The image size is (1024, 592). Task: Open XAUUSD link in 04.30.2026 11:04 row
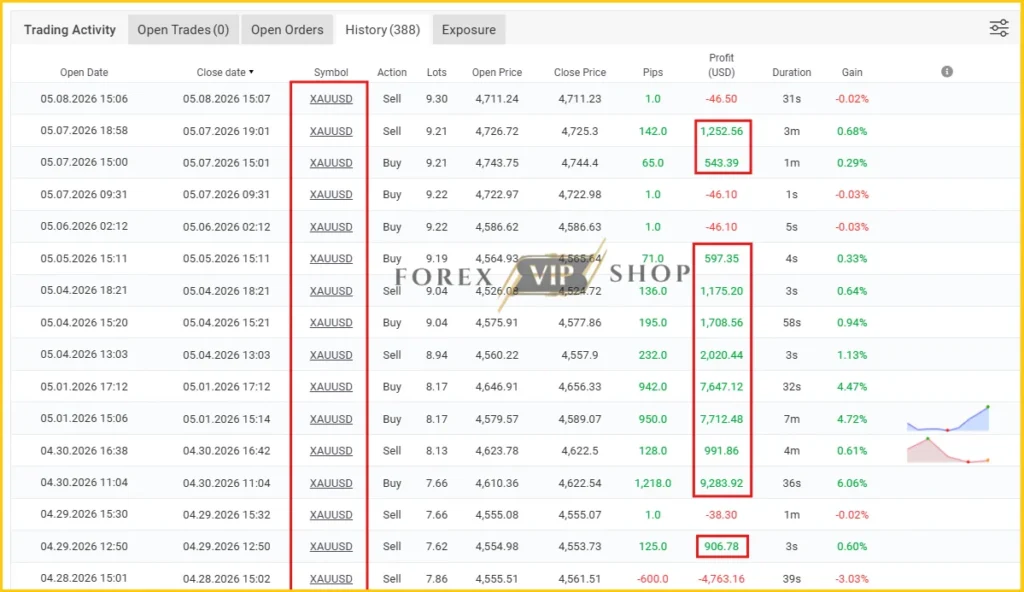(x=331, y=483)
